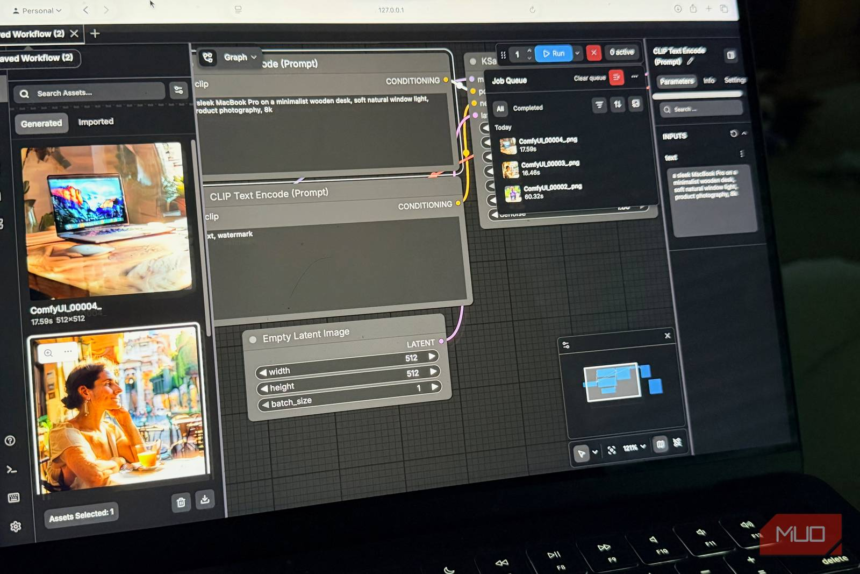Switch to the Generated assets tab
The width and height of the screenshot is (860, 574).
point(41,123)
